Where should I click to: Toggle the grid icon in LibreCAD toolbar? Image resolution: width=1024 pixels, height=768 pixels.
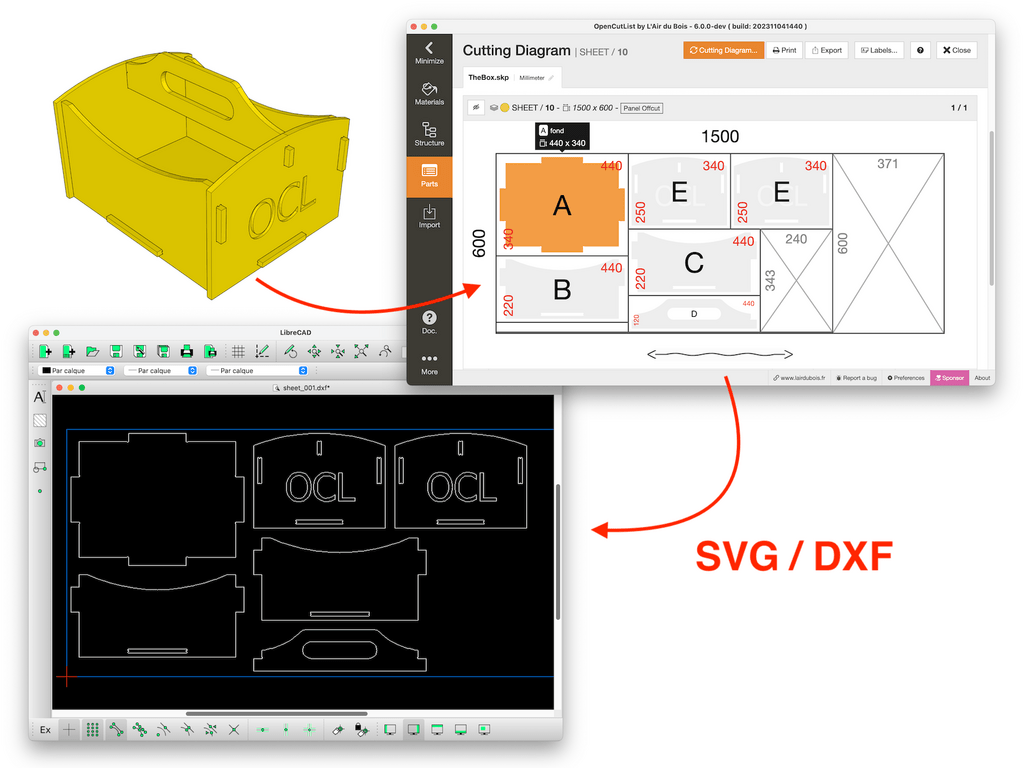pyautogui.click(x=238, y=351)
